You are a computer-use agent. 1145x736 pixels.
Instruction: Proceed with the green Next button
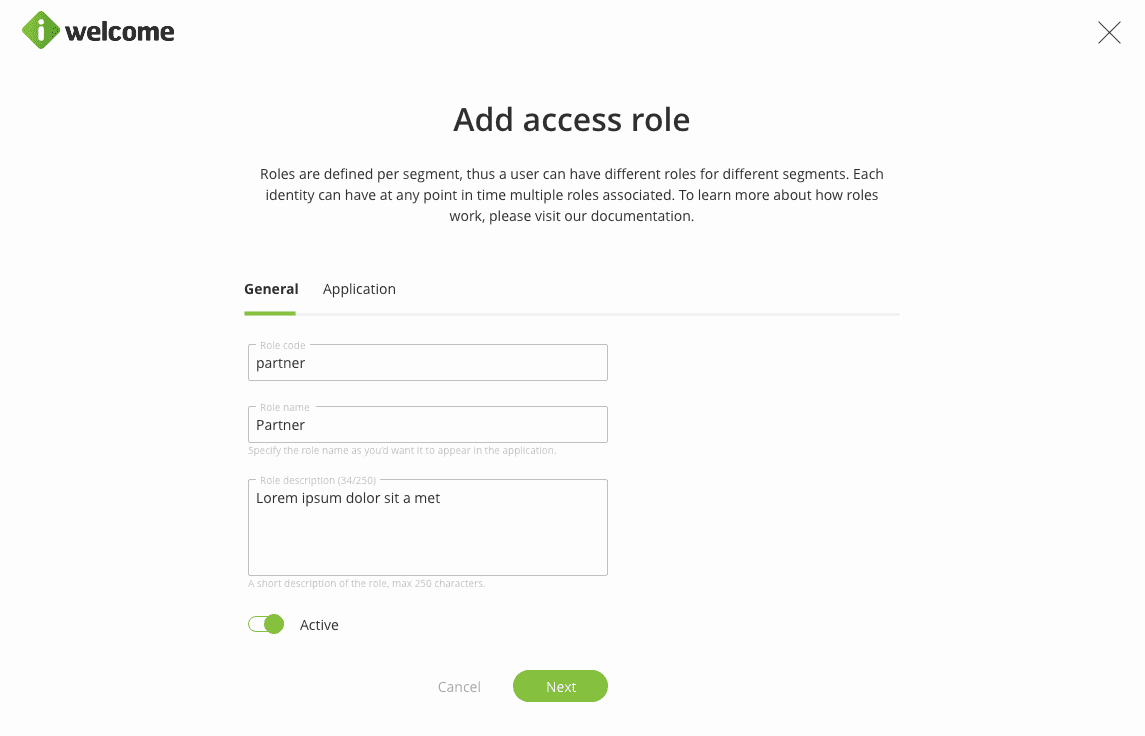coord(560,687)
